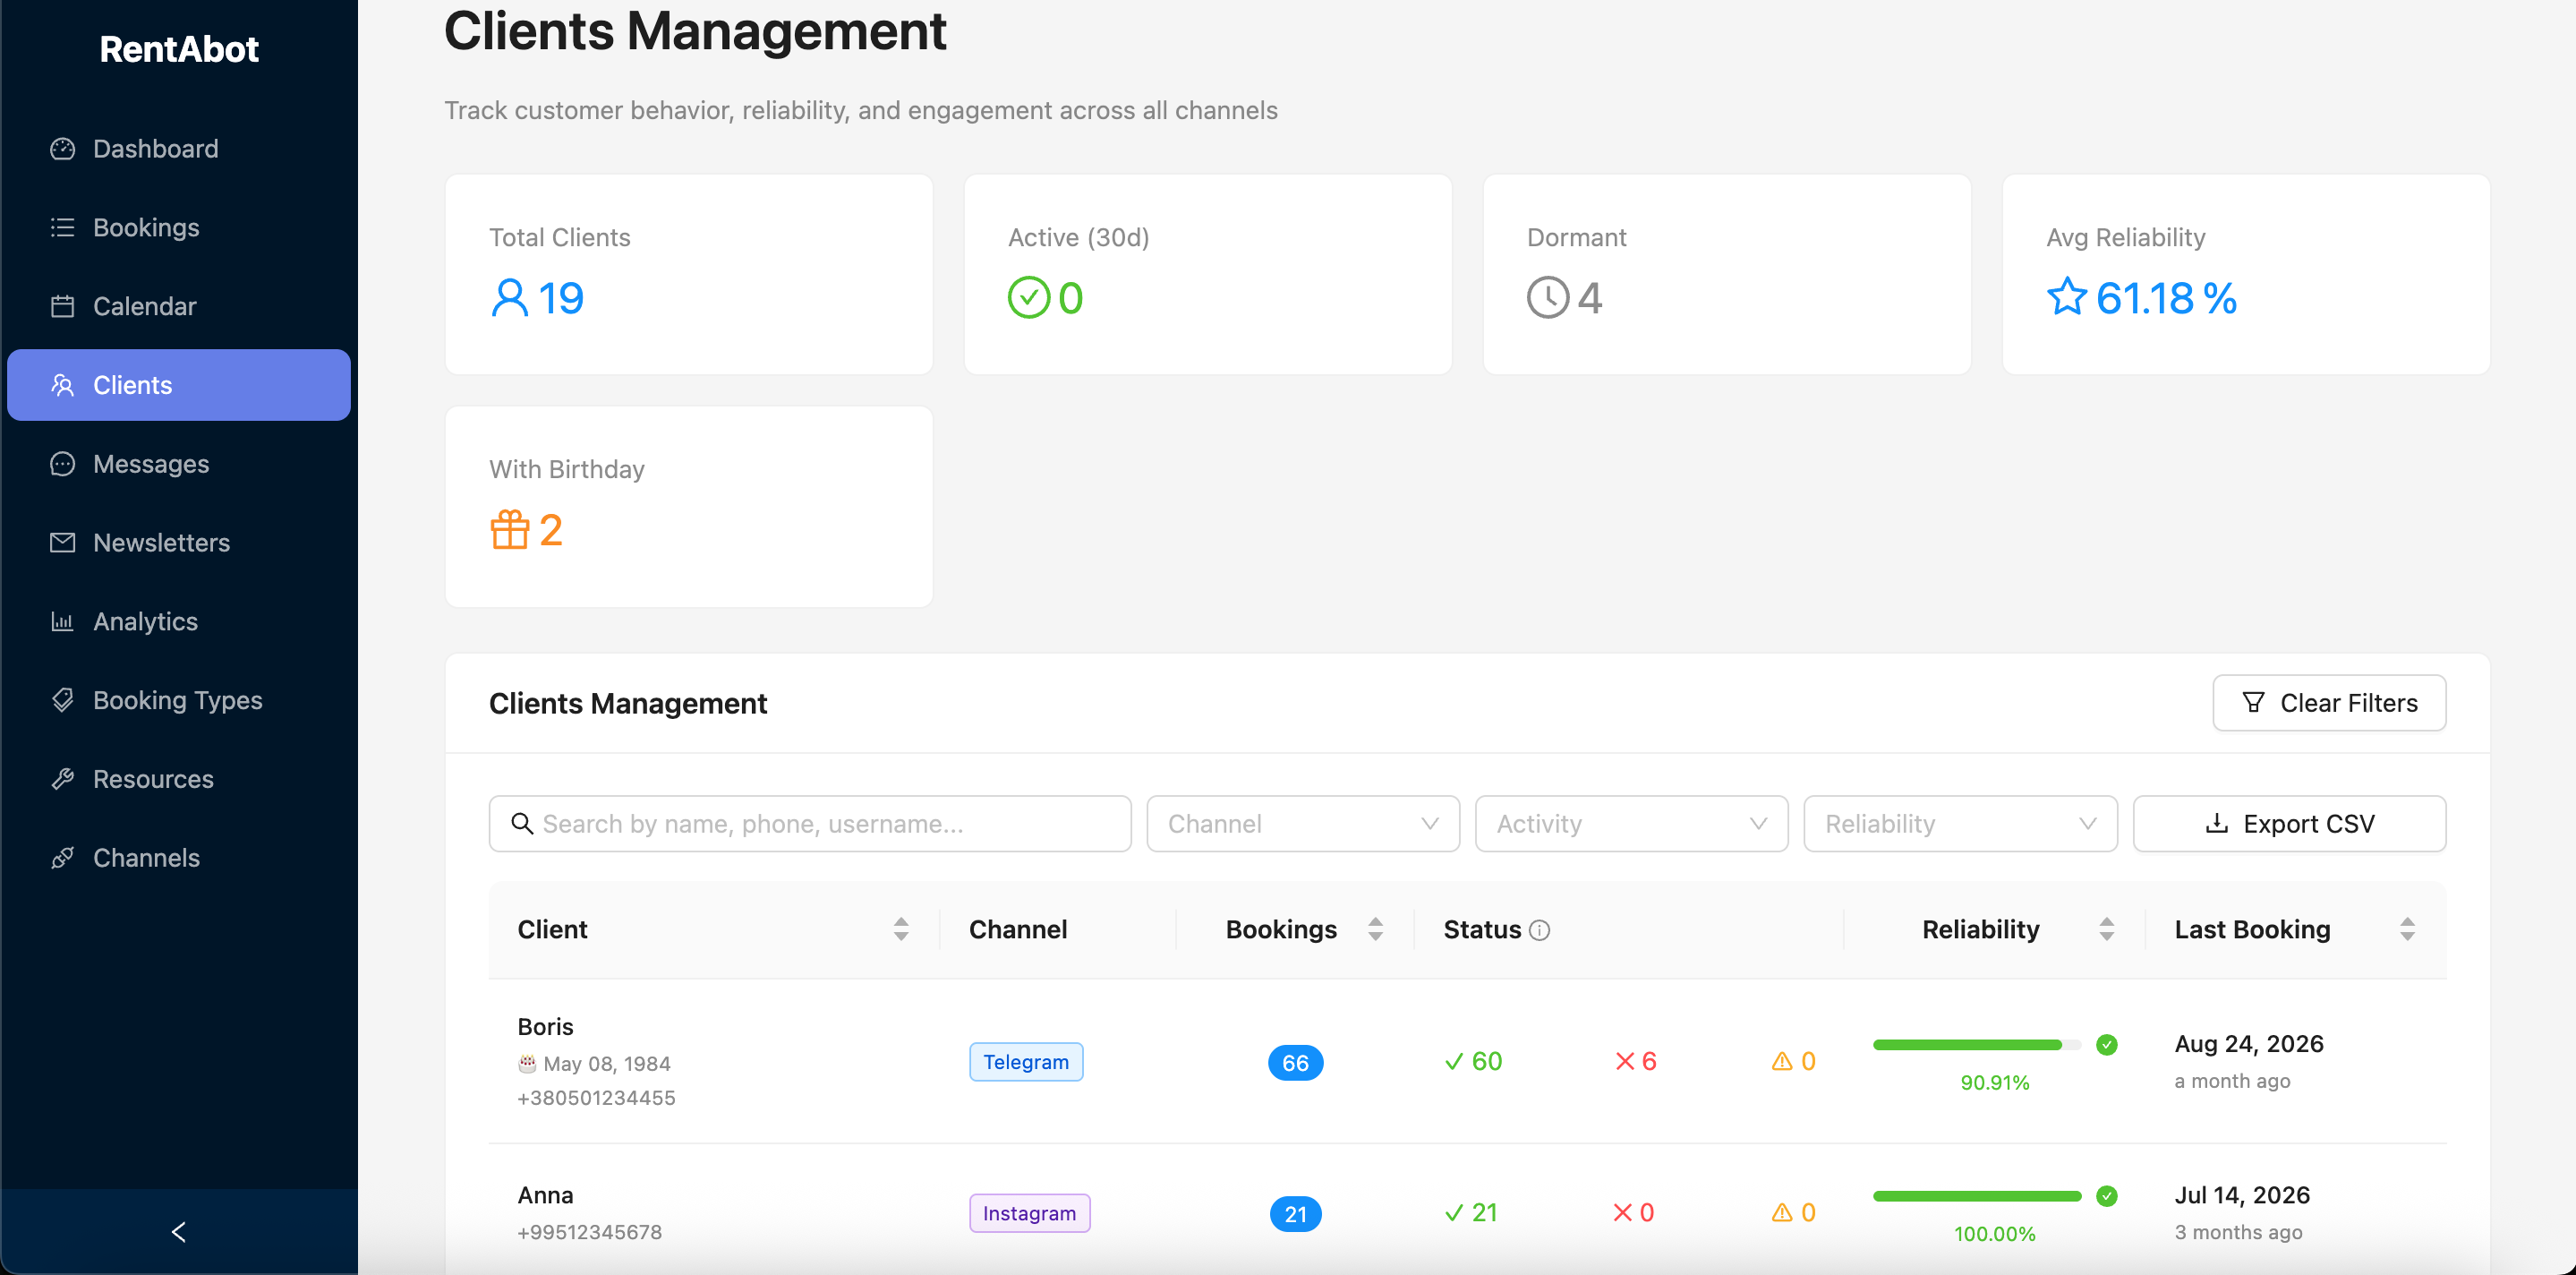Focus the search by name input field

pos(810,824)
